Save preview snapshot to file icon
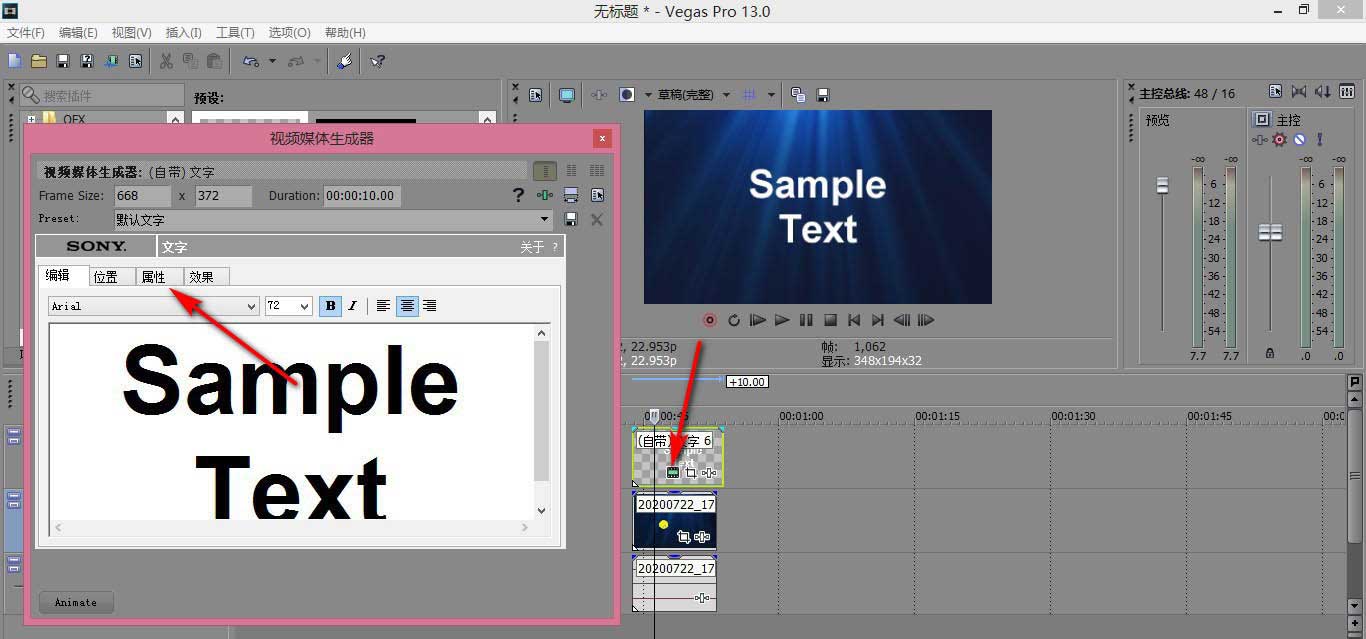This screenshot has width=1366, height=639. [x=823, y=95]
